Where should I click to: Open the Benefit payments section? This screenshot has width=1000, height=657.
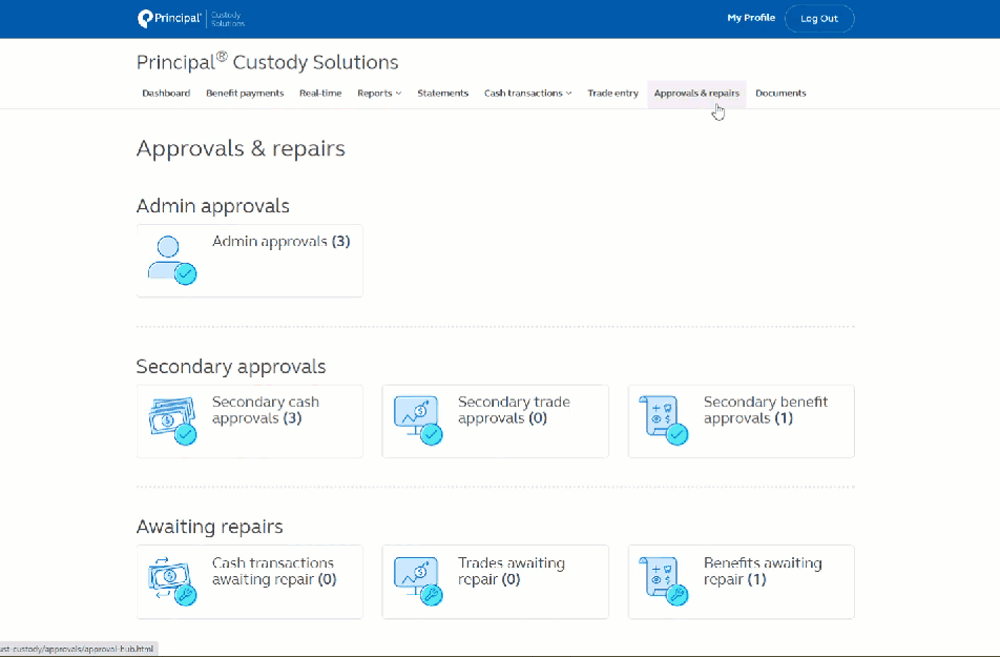[x=245, y=93]
